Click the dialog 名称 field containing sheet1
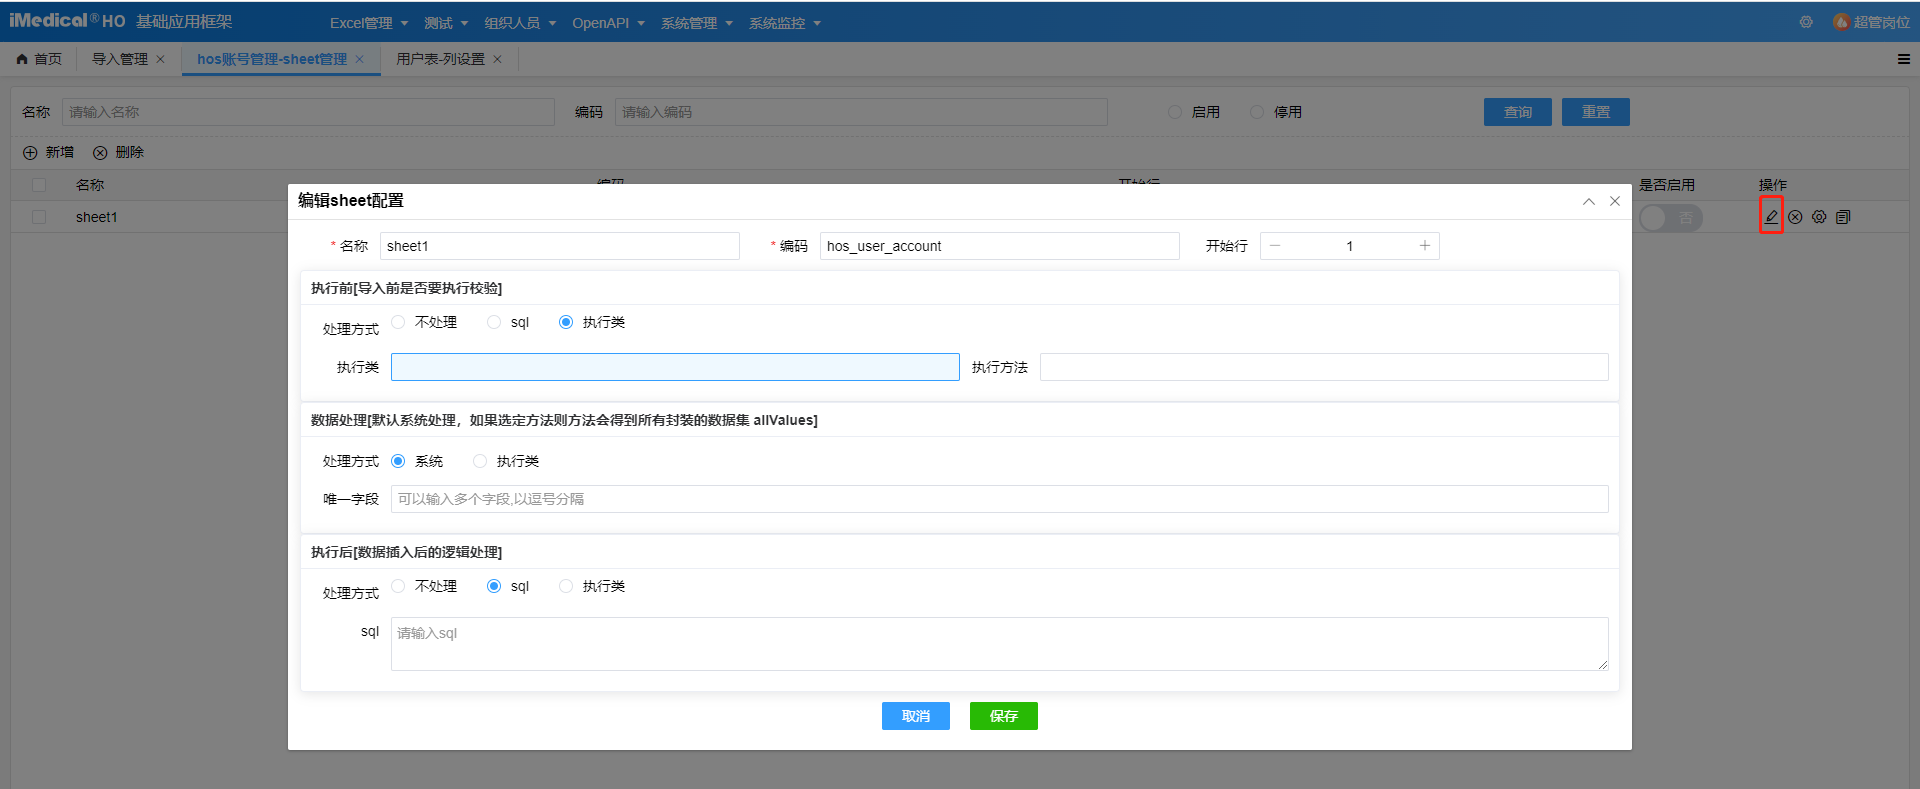 pyautogui.click(x=560, y=246)
